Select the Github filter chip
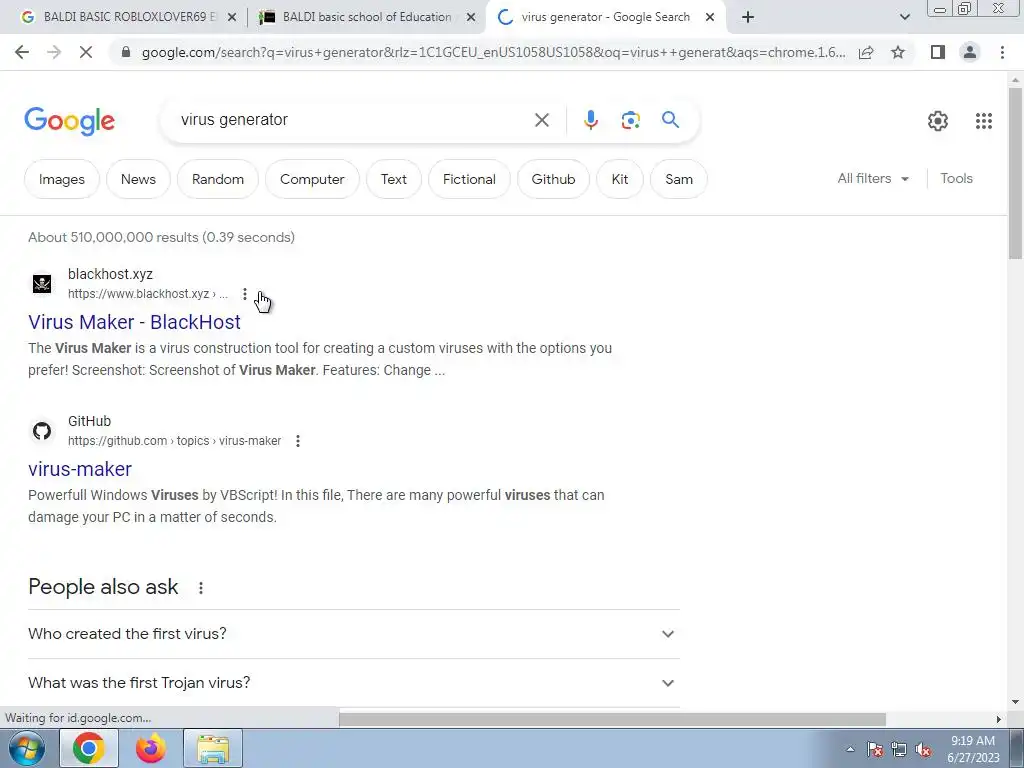The image size is (1024, 768). (553, 180)
